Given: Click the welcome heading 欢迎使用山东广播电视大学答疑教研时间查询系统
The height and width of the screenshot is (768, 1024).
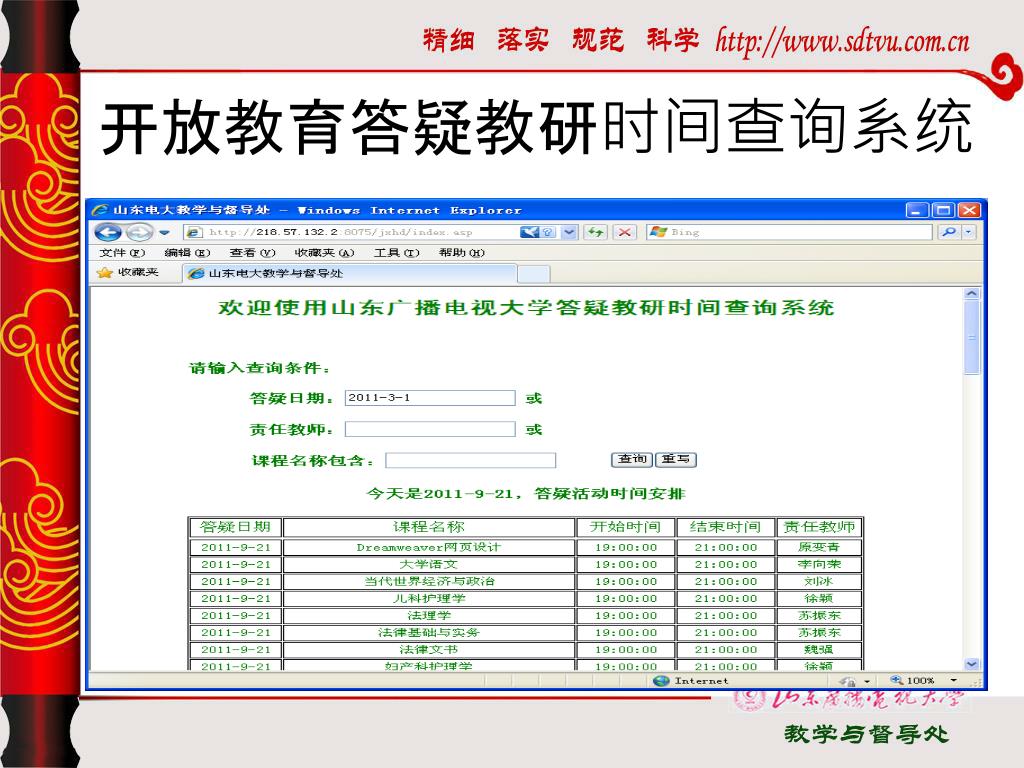Looking at the screenshot, I should [526, 308].
